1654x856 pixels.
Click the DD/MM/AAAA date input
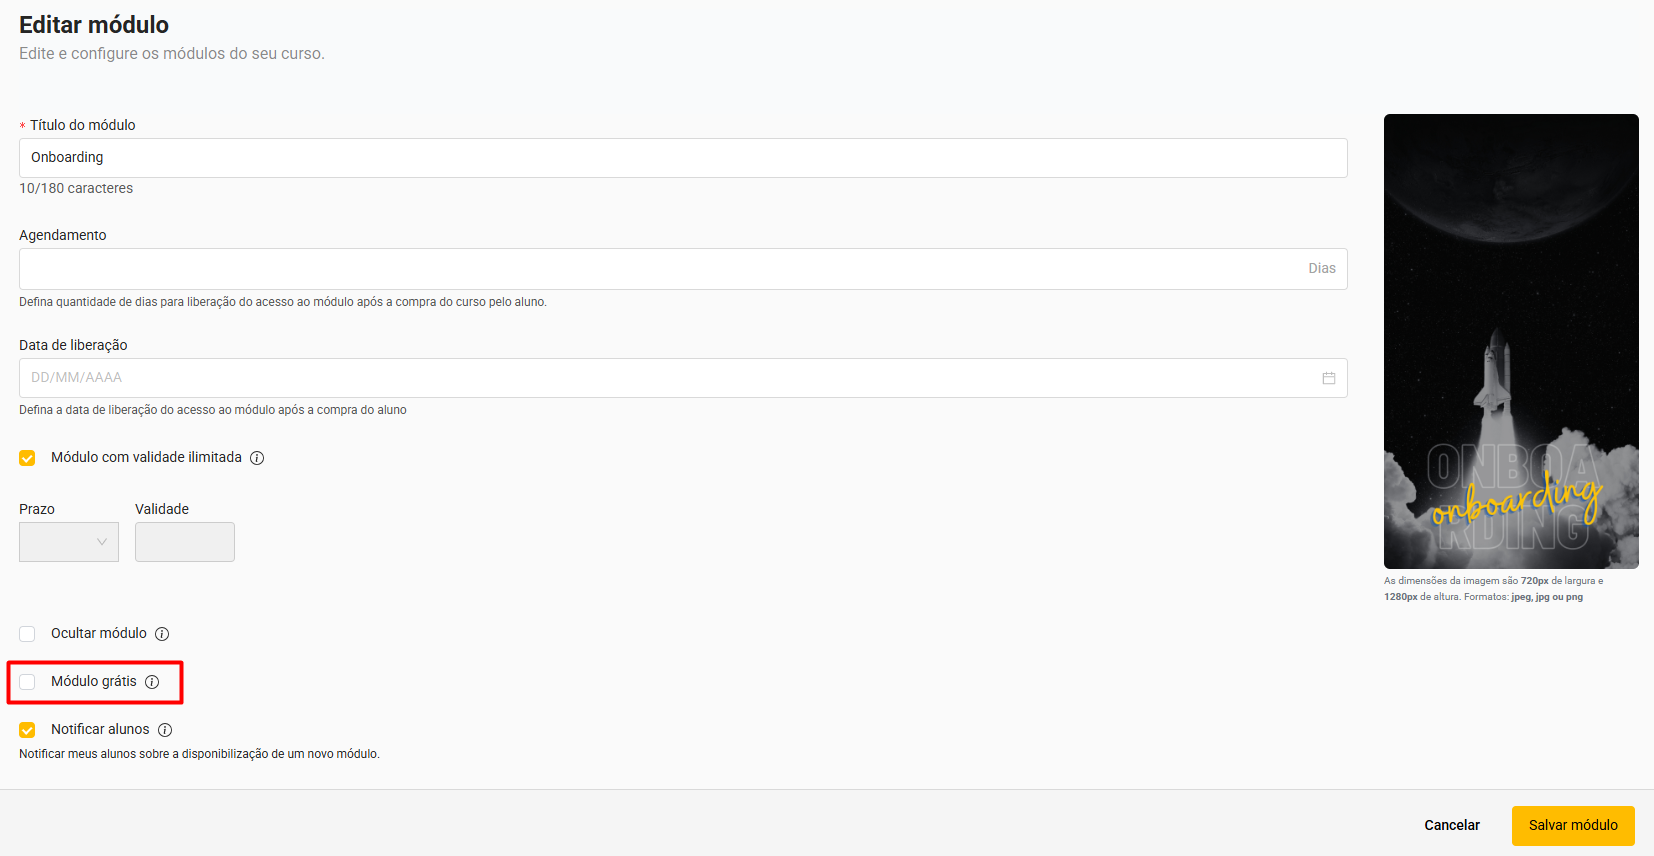(660, 378)
